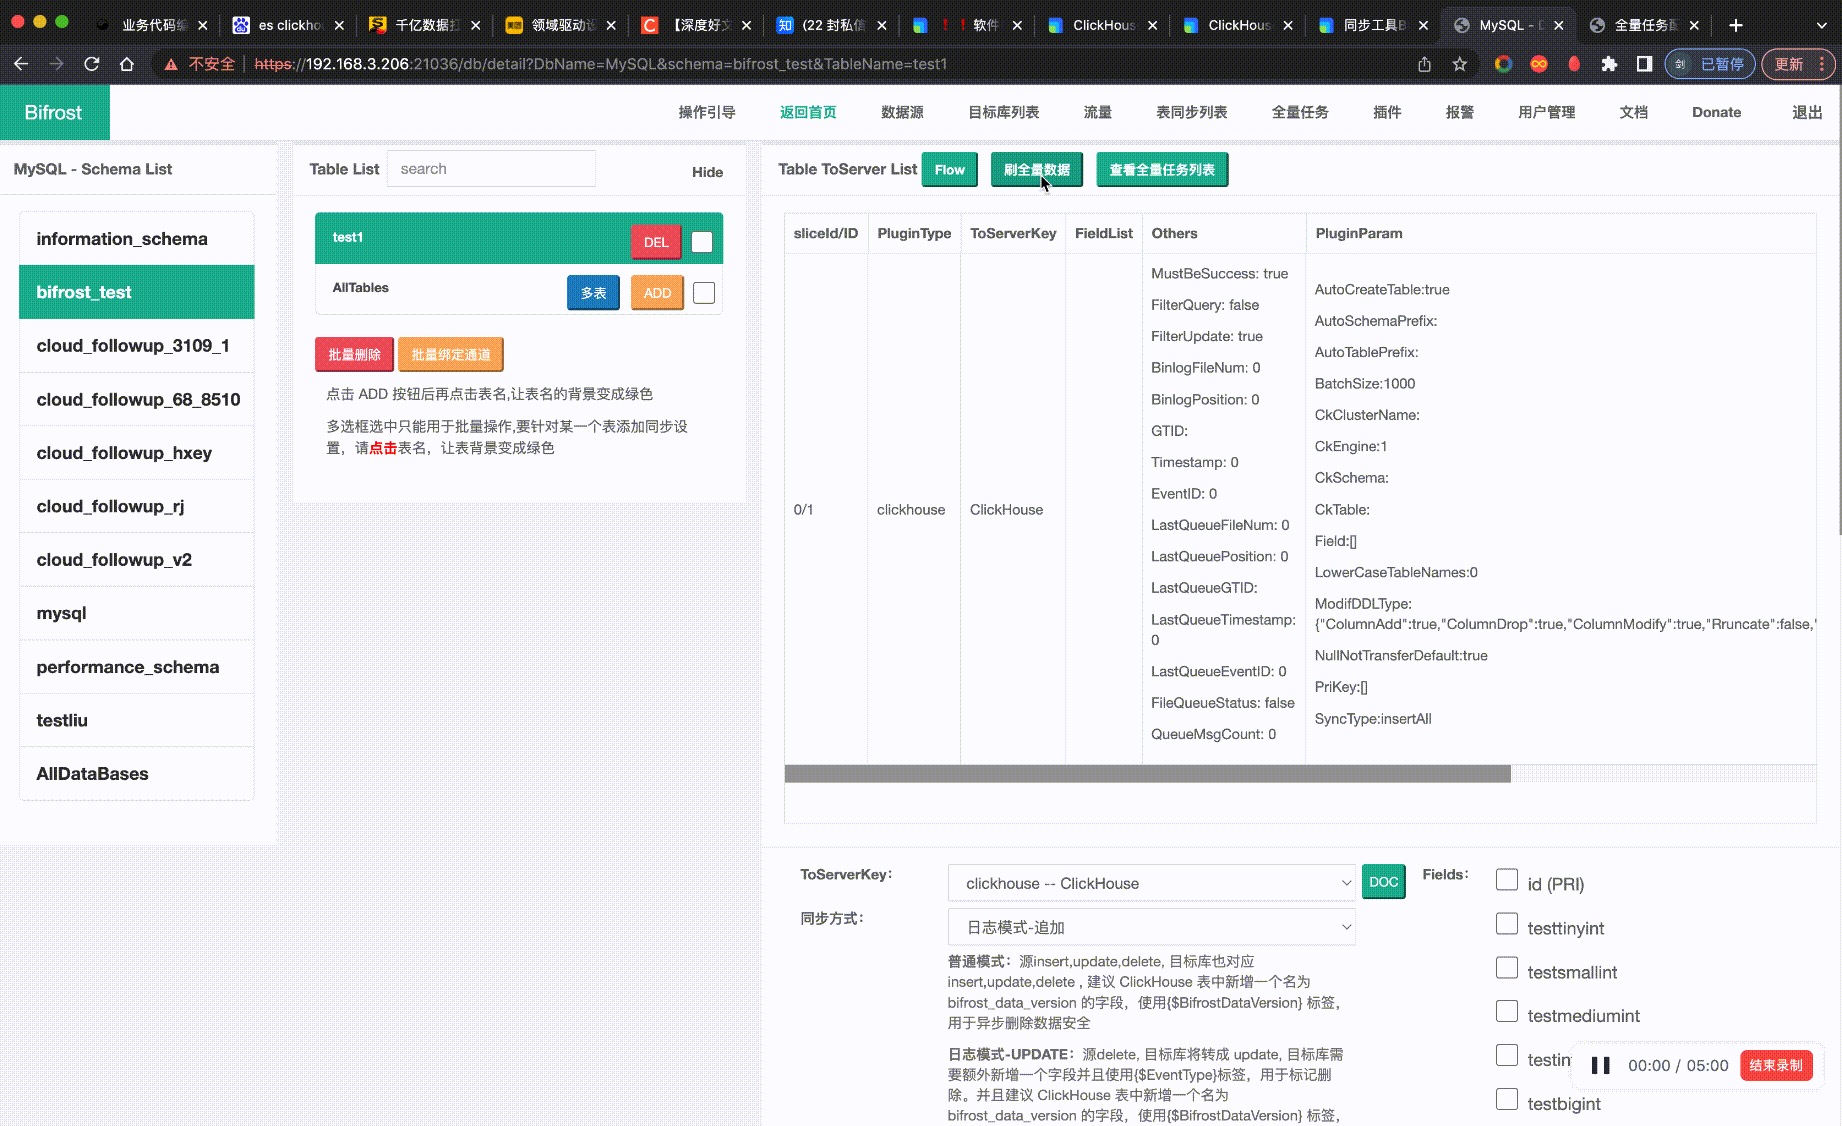
Task: Click the 刷全量数据 button
Action: (1037, 170)
